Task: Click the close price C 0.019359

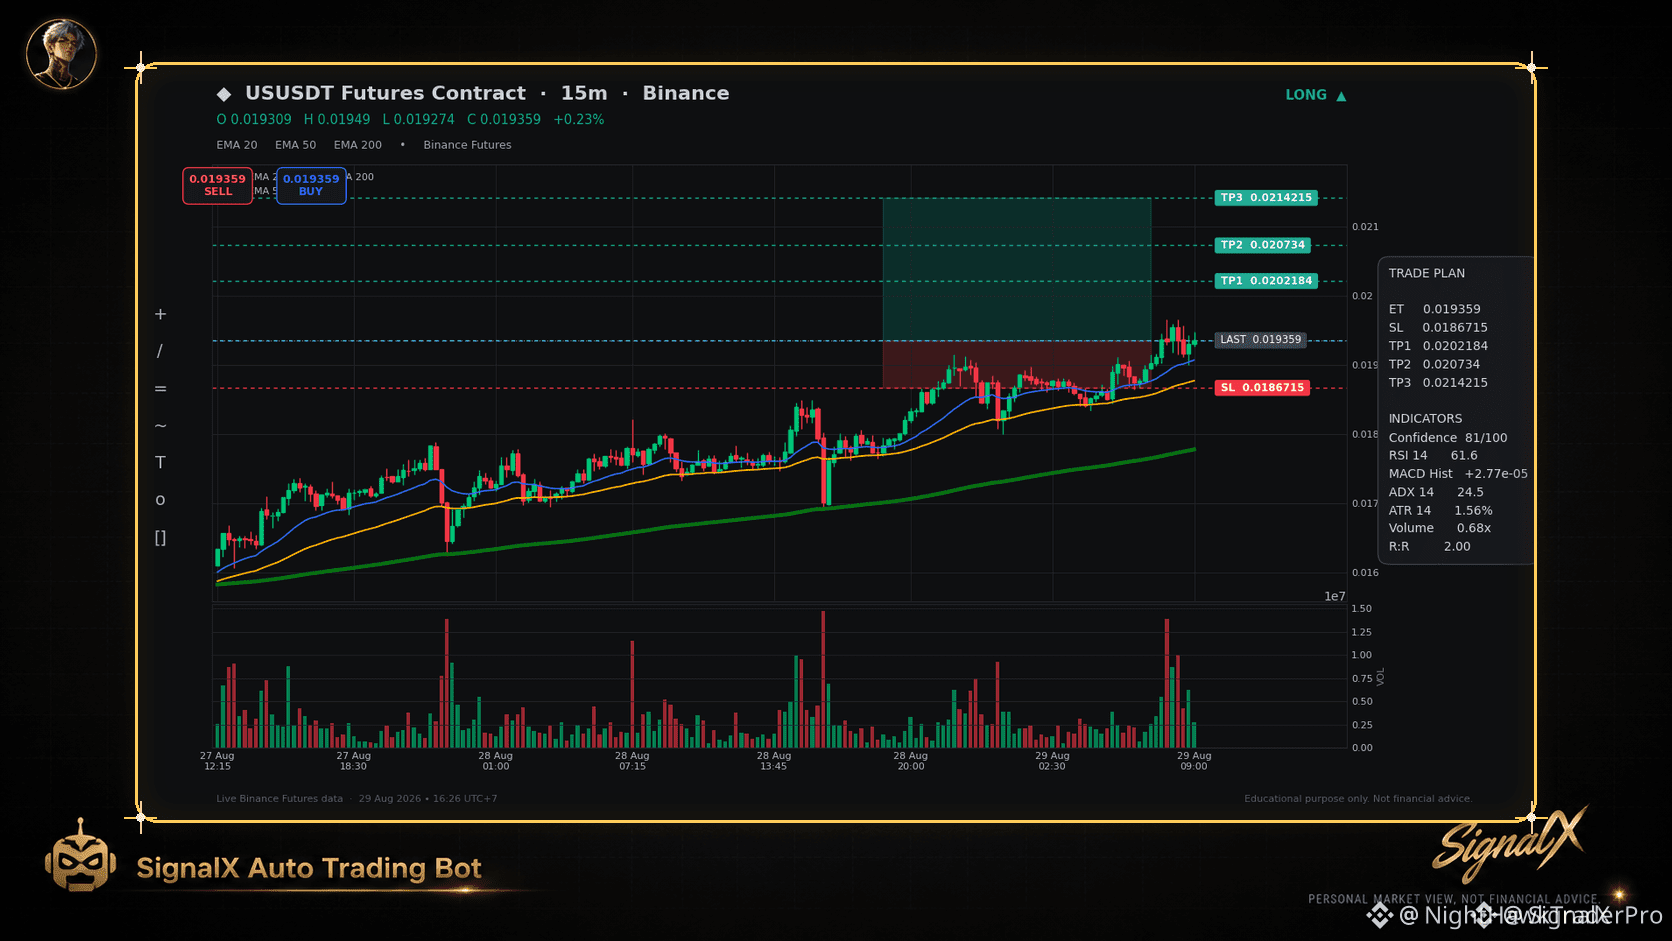Action: [504, 119]
